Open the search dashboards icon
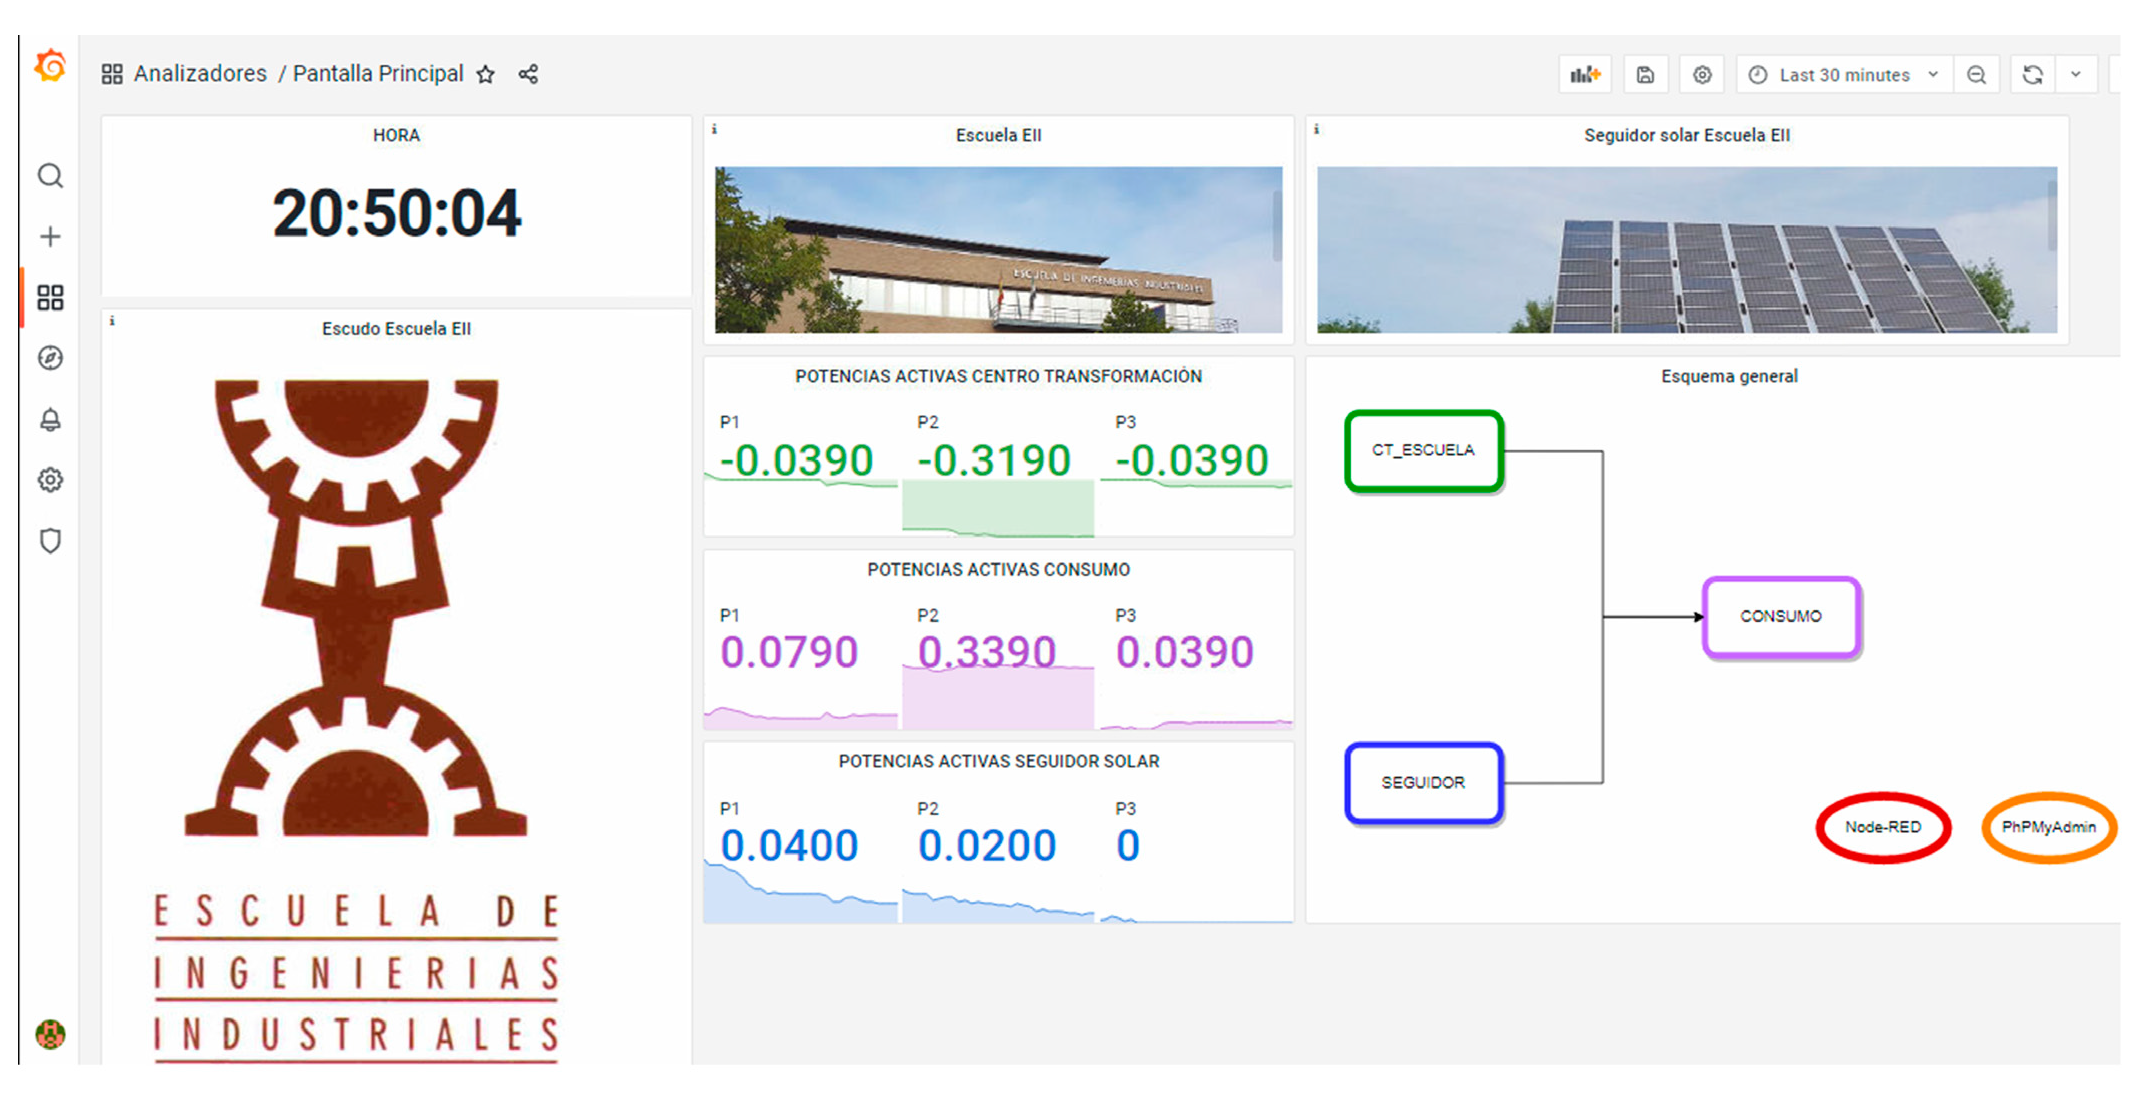Viewport: 2139px width, 1094px height. coord(50,176)
